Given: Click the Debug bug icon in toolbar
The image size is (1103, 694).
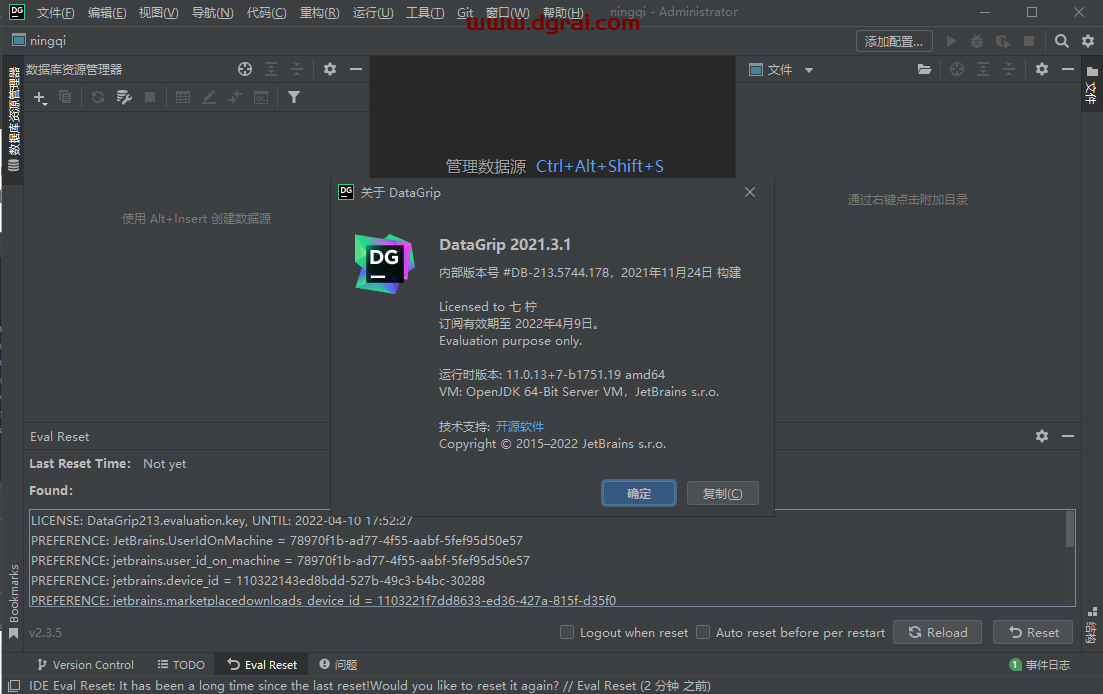Looking at the screenshot, I should (977, 41).
